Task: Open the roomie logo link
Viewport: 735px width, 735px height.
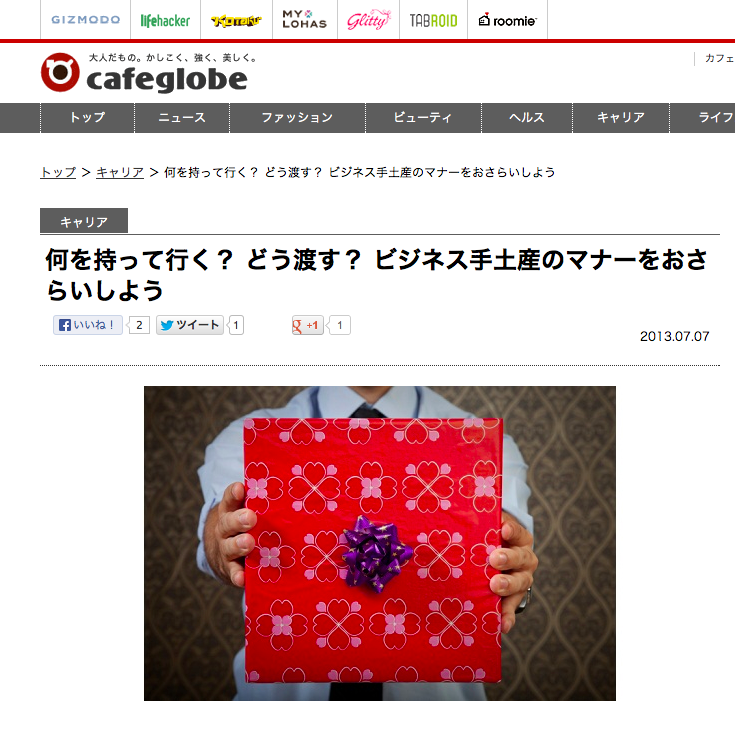Action: click(x=507, y=20)
